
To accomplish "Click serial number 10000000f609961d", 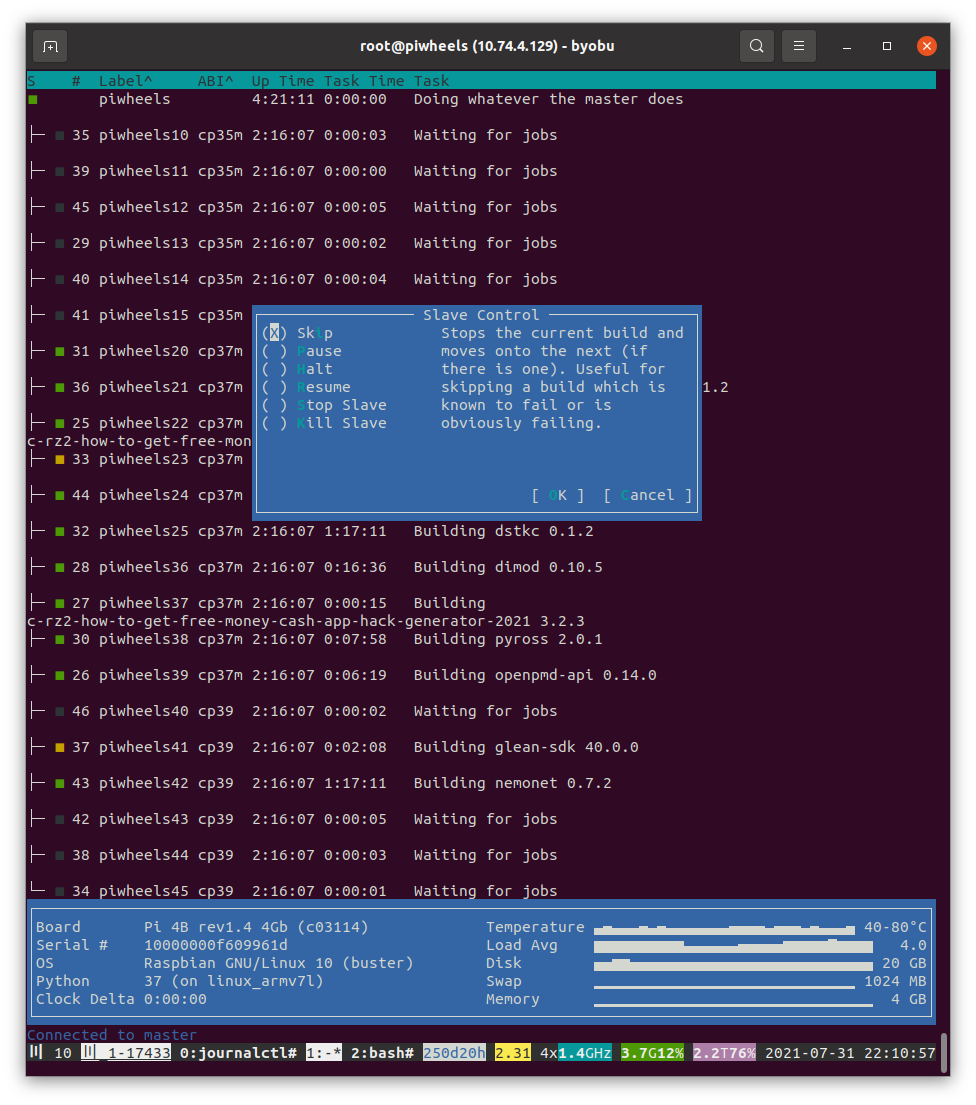I will pos(216,946).
